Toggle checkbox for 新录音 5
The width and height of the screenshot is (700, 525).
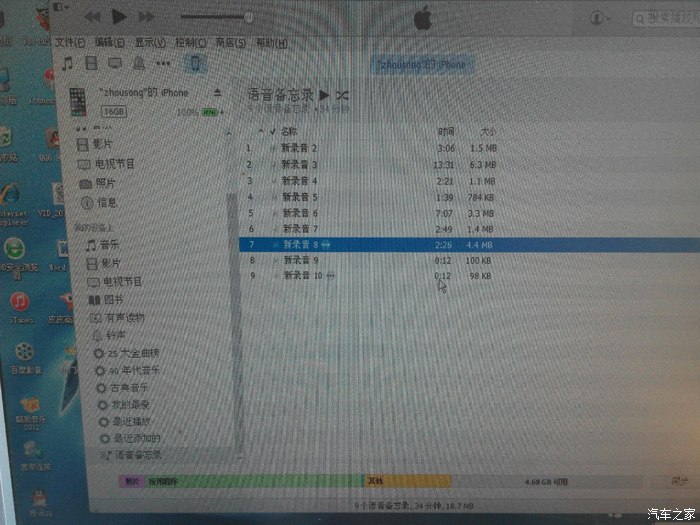coord(274,197)
